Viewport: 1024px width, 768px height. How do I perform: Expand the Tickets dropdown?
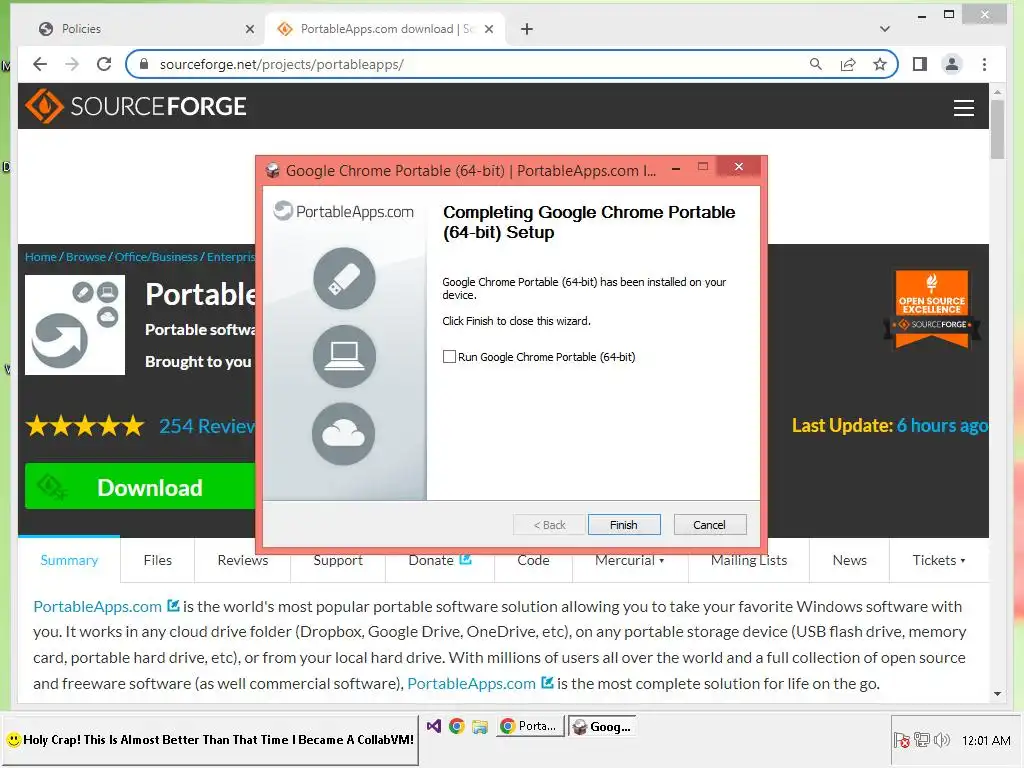939,560
